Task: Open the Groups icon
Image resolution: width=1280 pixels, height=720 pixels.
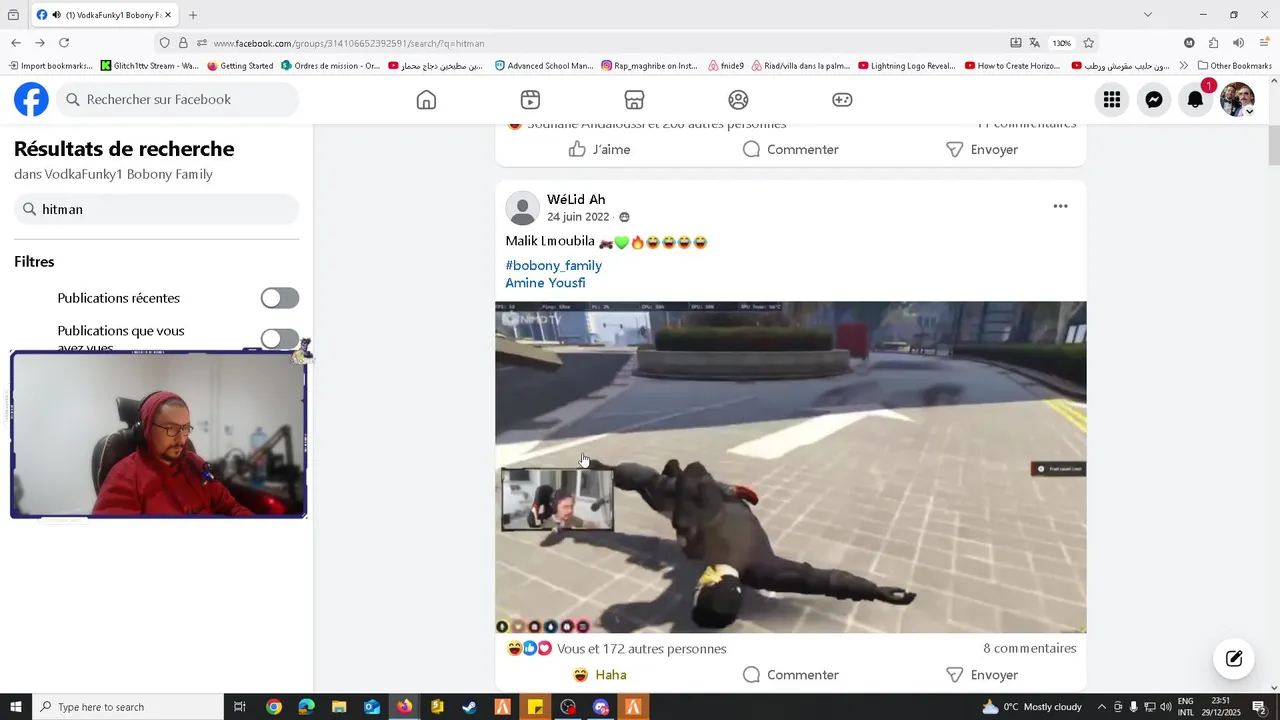Action: (738, 100)
